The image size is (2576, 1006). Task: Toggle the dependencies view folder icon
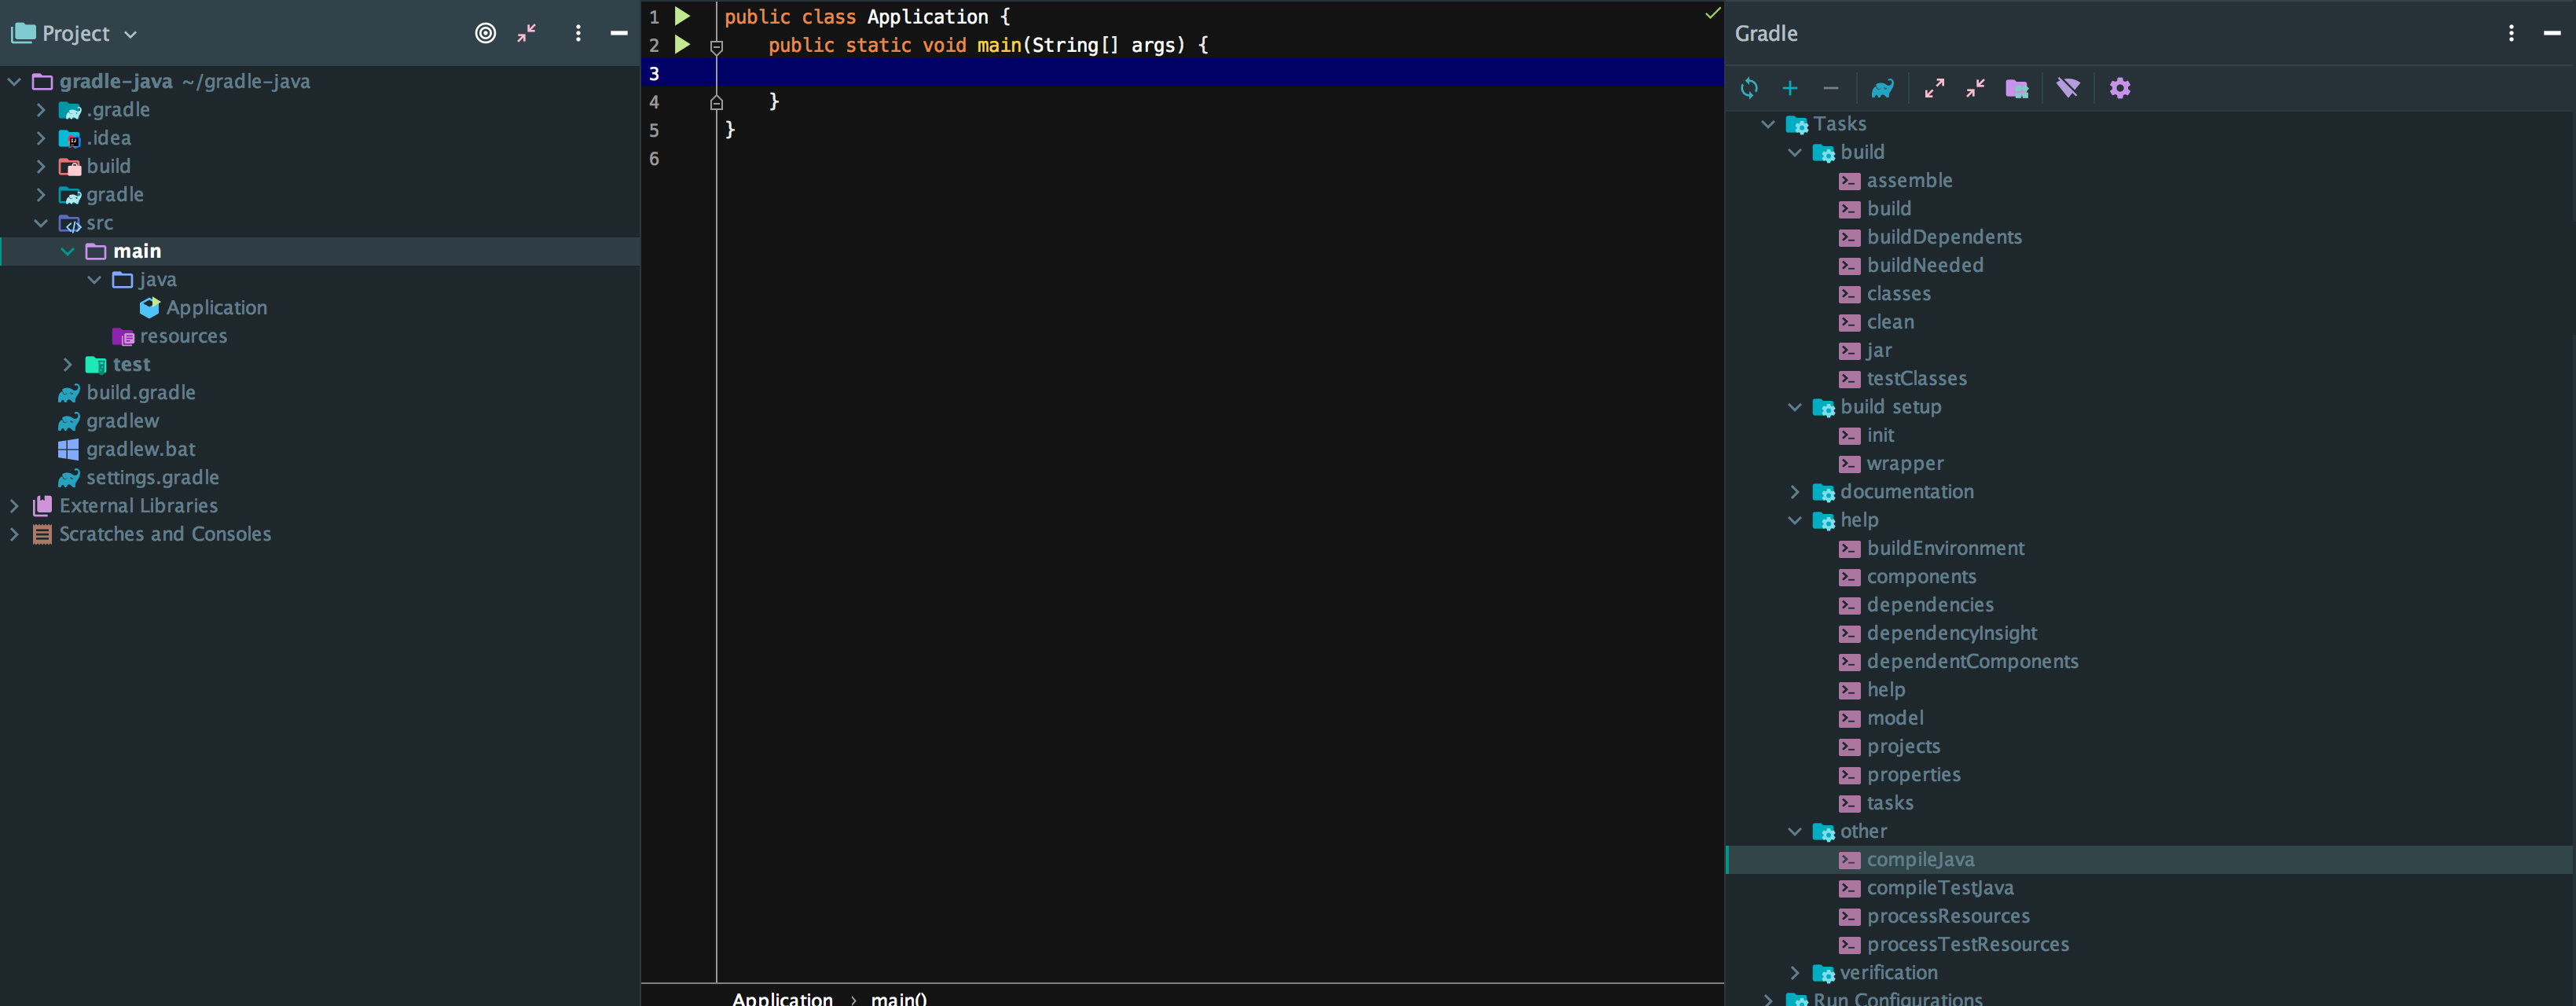click(2017, 88)
